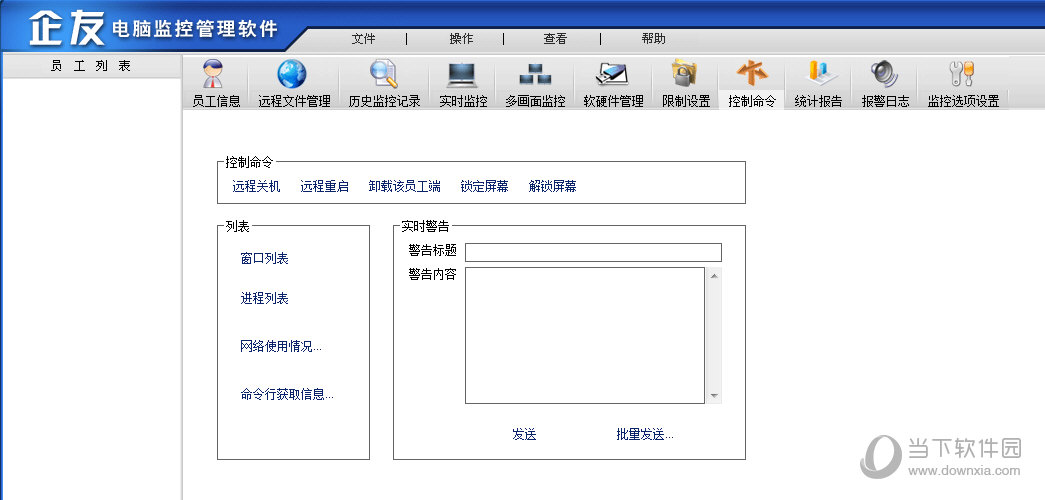Open the 文件 menu
1045x500 pixels.
363,39
